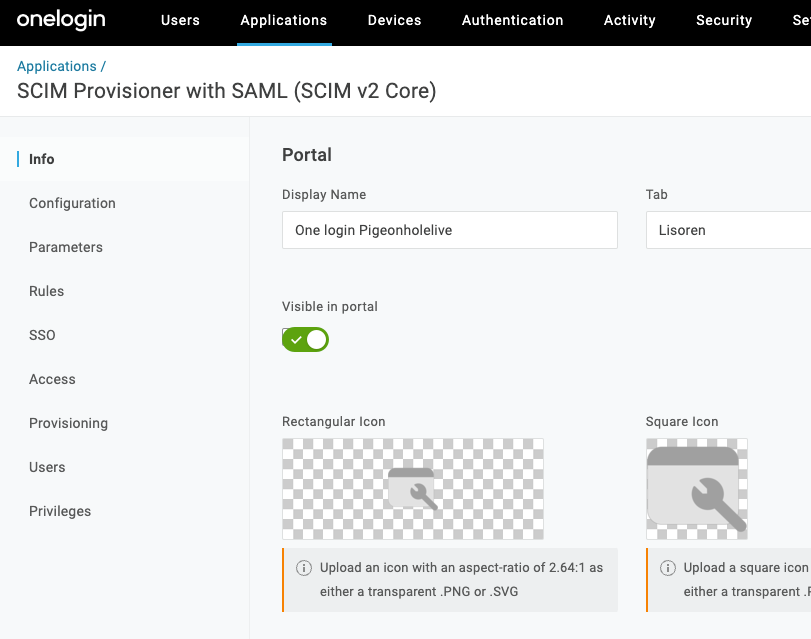Select the Users sidebar tab
The height and width of the screenshot is (639, 811).
click(x=47, y=467)
